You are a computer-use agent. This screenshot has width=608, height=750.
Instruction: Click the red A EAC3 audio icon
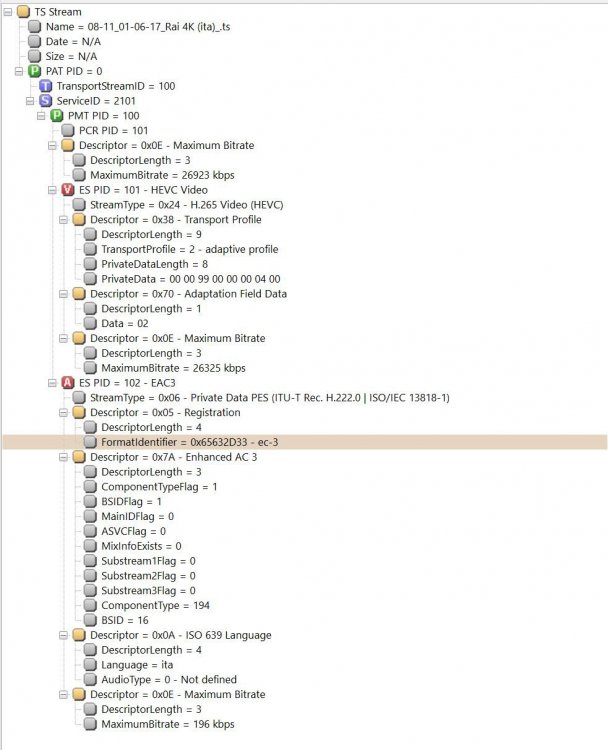(68, 383)
